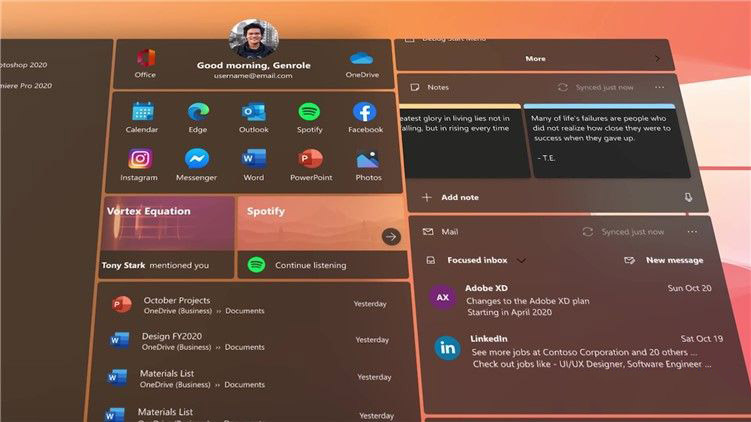Open the Notes widget more options menu
This screenshot has height=422, width=751.
(660, 87)
